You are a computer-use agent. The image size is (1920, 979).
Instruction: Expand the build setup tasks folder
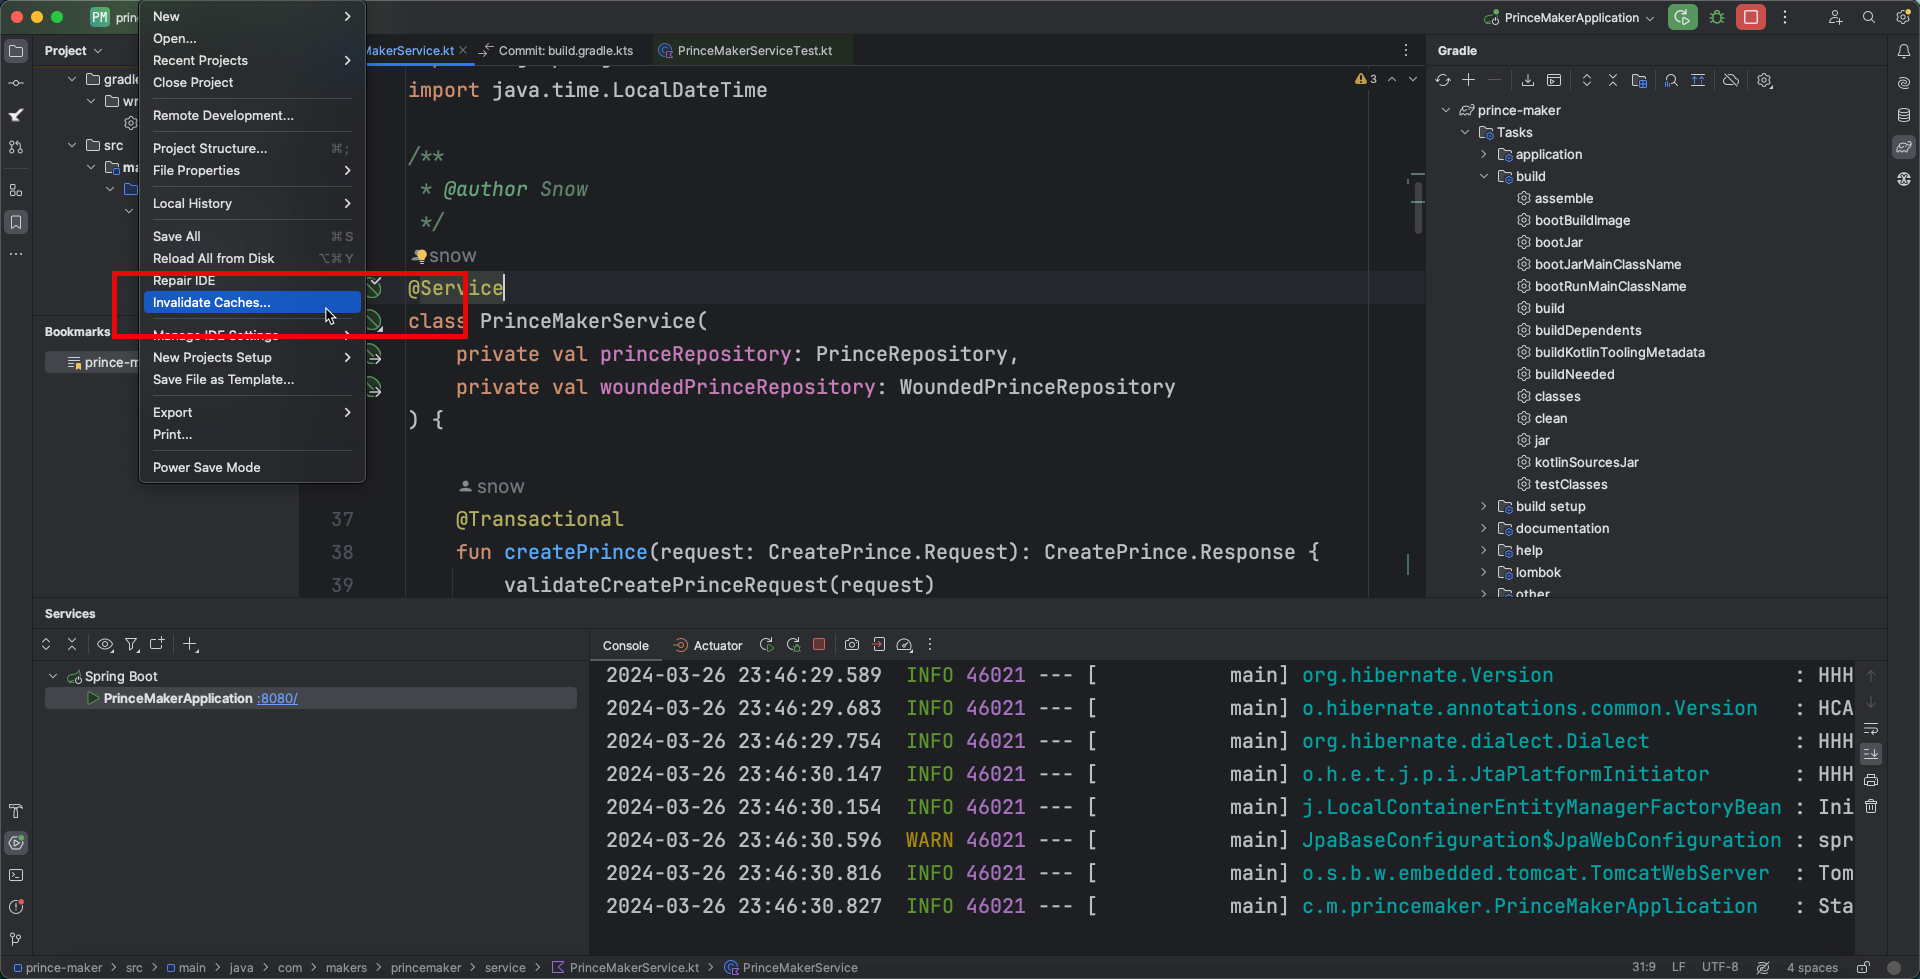point(1484,506)
